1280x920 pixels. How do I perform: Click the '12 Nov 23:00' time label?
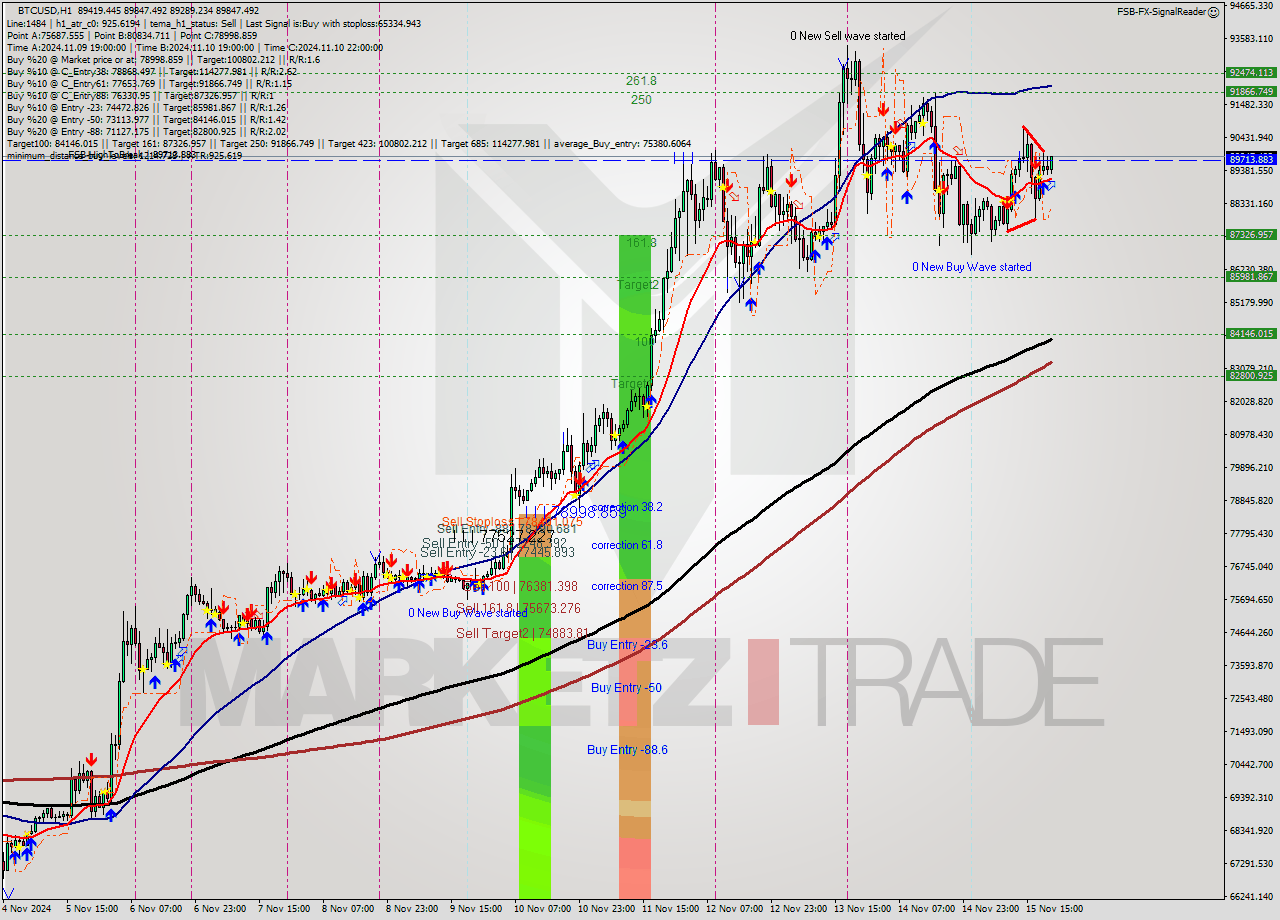(x=799, y=909)
